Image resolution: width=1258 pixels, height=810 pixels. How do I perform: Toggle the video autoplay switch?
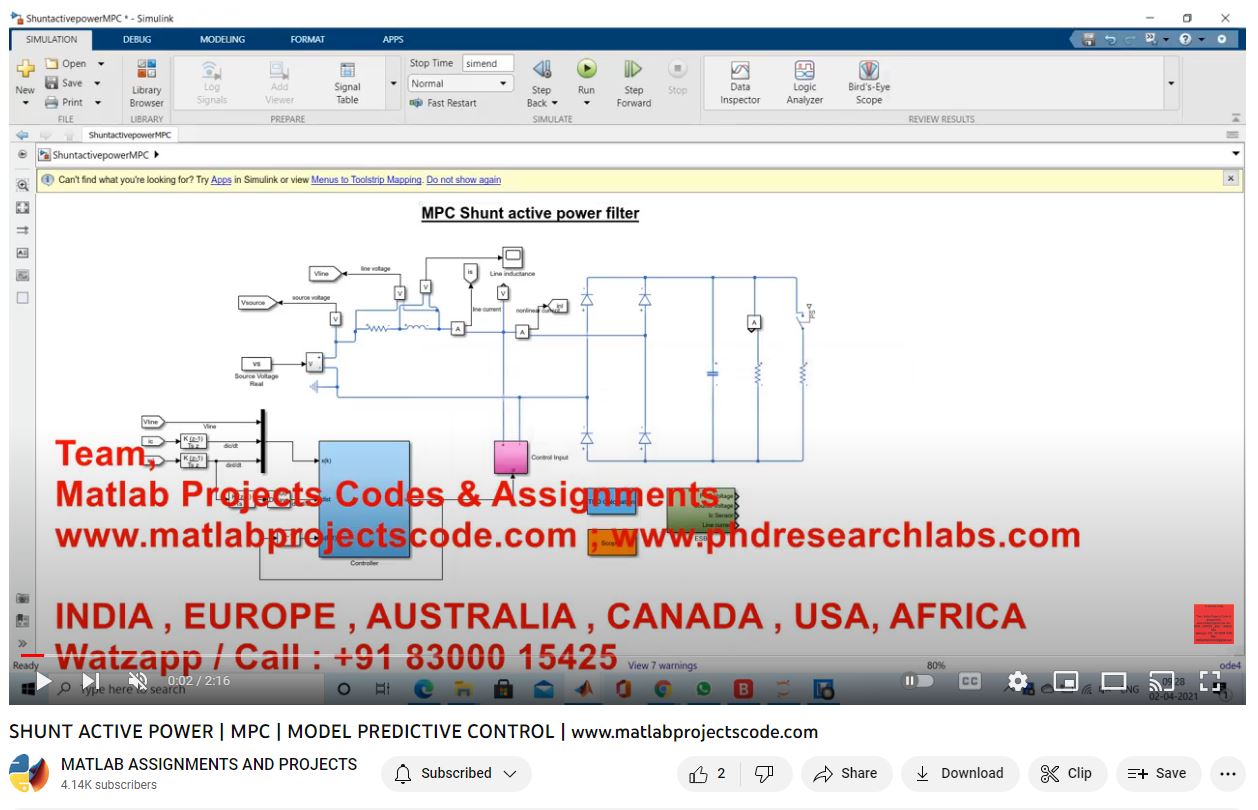click(917, 681)
